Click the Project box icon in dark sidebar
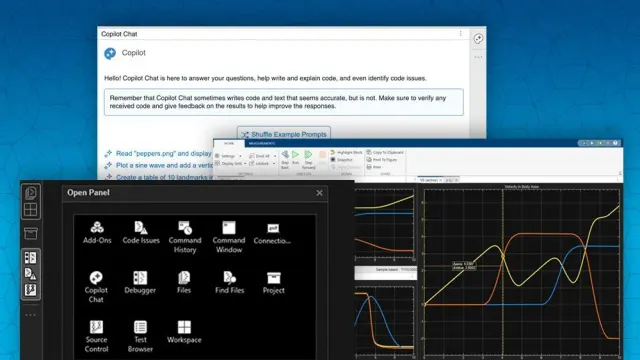Image resolution: width=640 pixels, height=360 pixels. coord(31,233)
